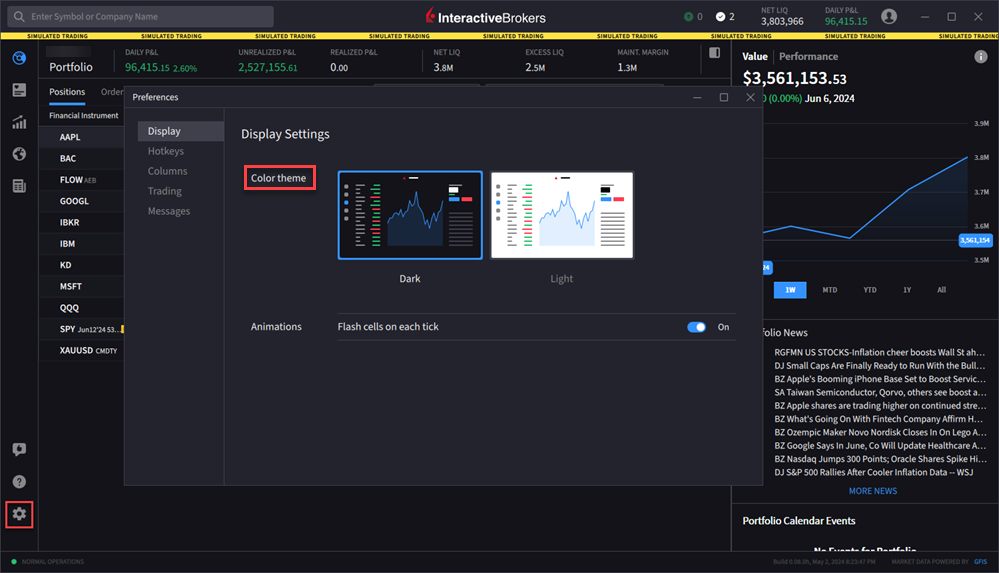
Task: Click the symbol search input field
Action: [x=140, y=17]
